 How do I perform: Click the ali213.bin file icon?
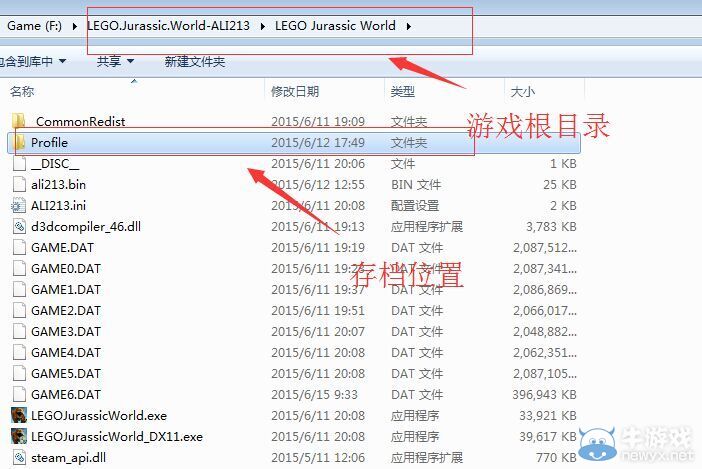[x=19, y=184]
